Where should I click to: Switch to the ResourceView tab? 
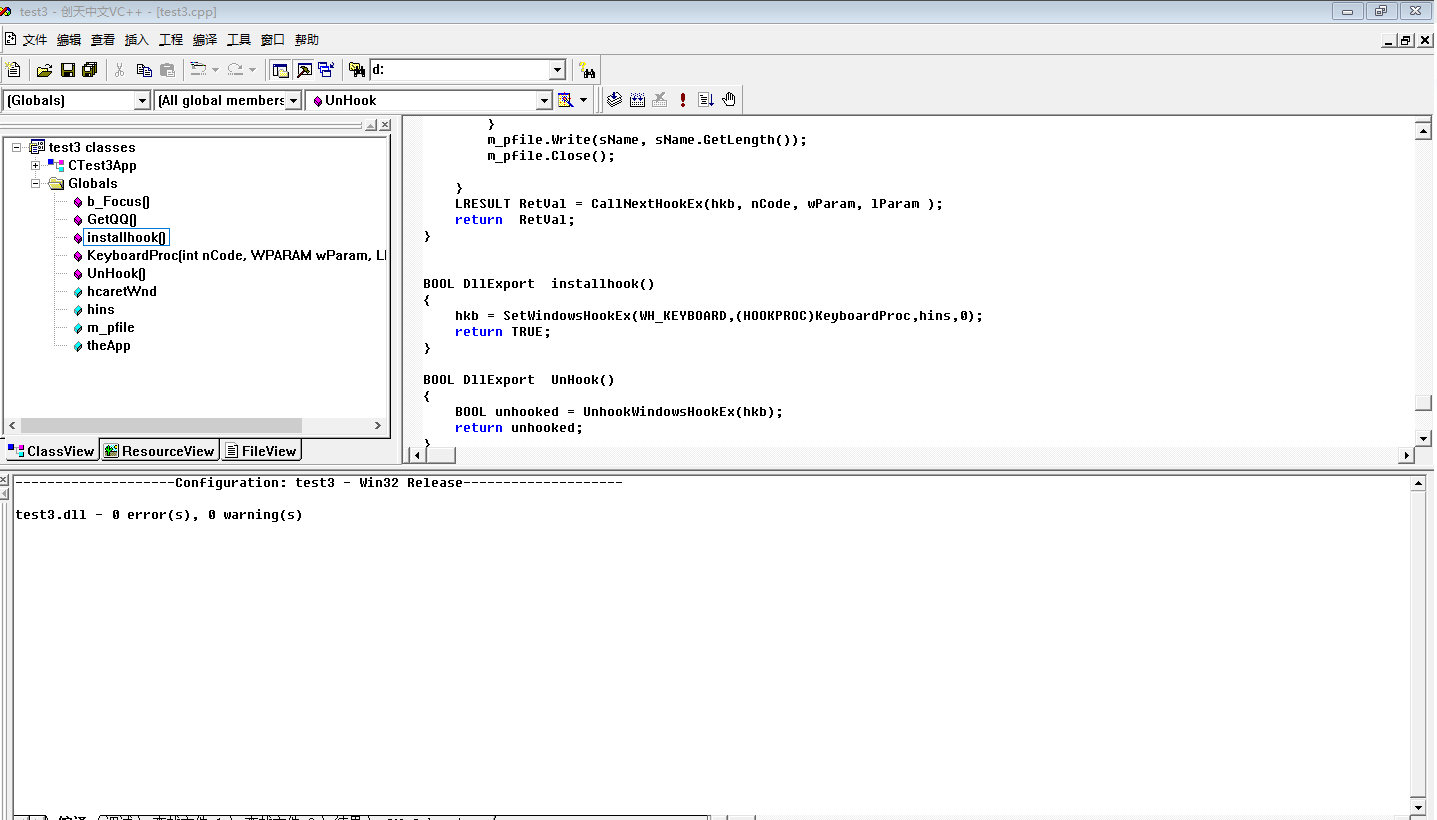[x=159, y=451]
